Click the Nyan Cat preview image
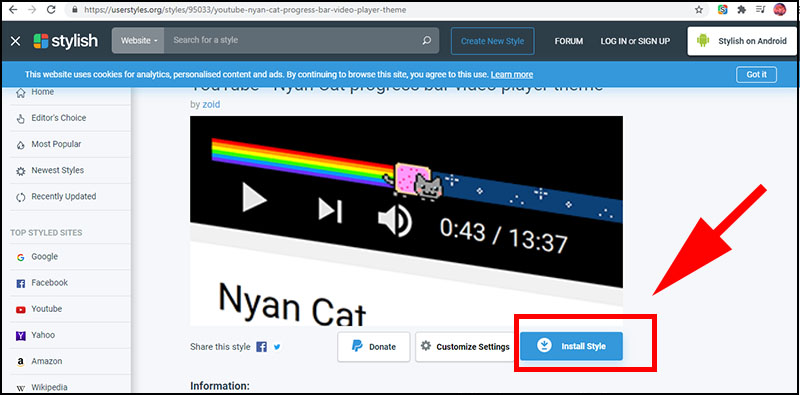 tap(406, 220)
